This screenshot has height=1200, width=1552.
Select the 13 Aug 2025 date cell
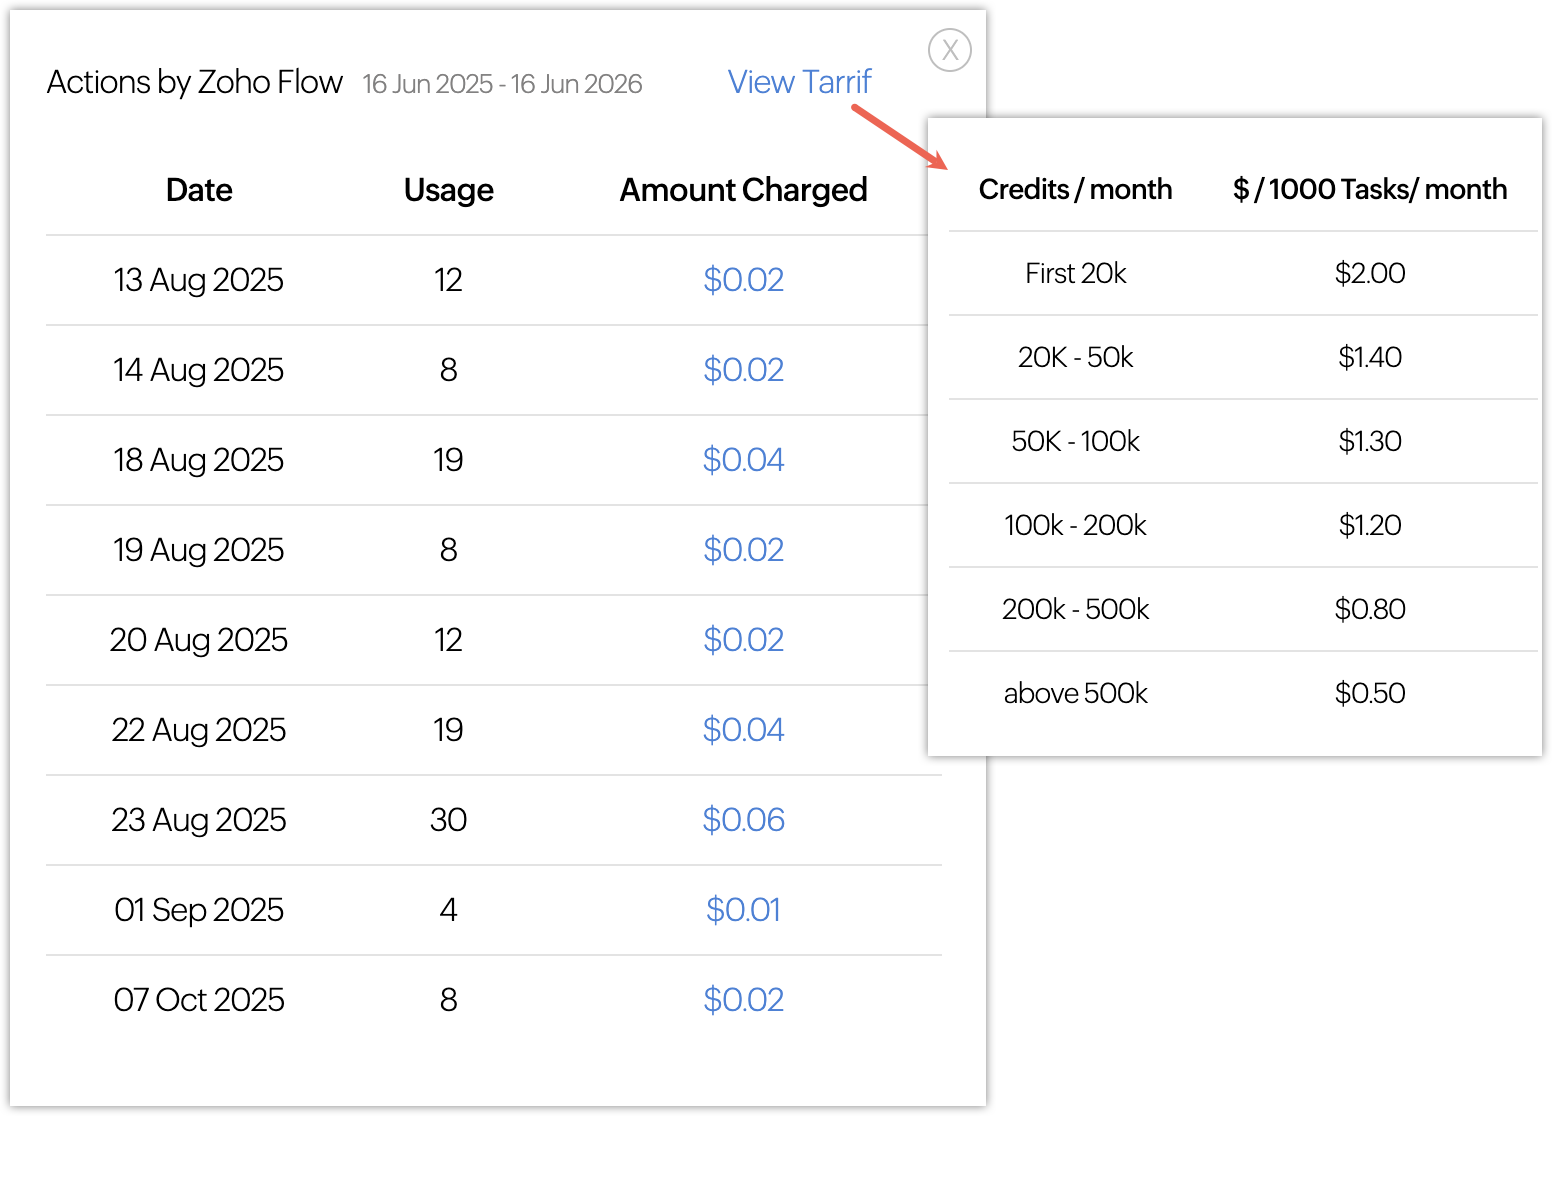[199, 280]
